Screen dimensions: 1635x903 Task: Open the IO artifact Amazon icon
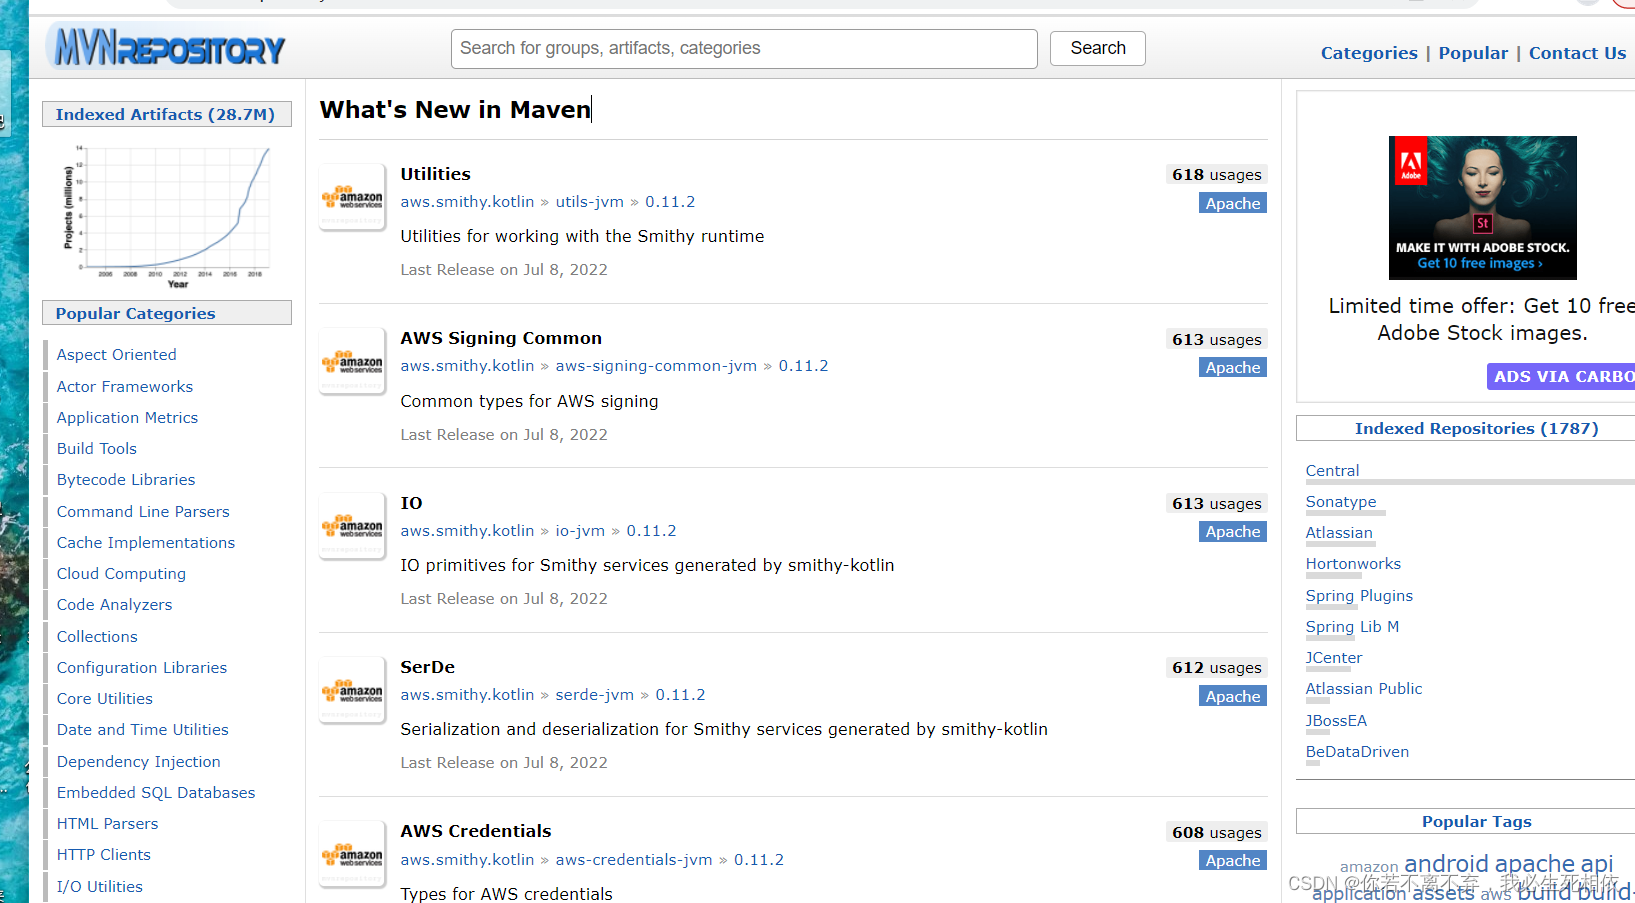coord(352,526)
